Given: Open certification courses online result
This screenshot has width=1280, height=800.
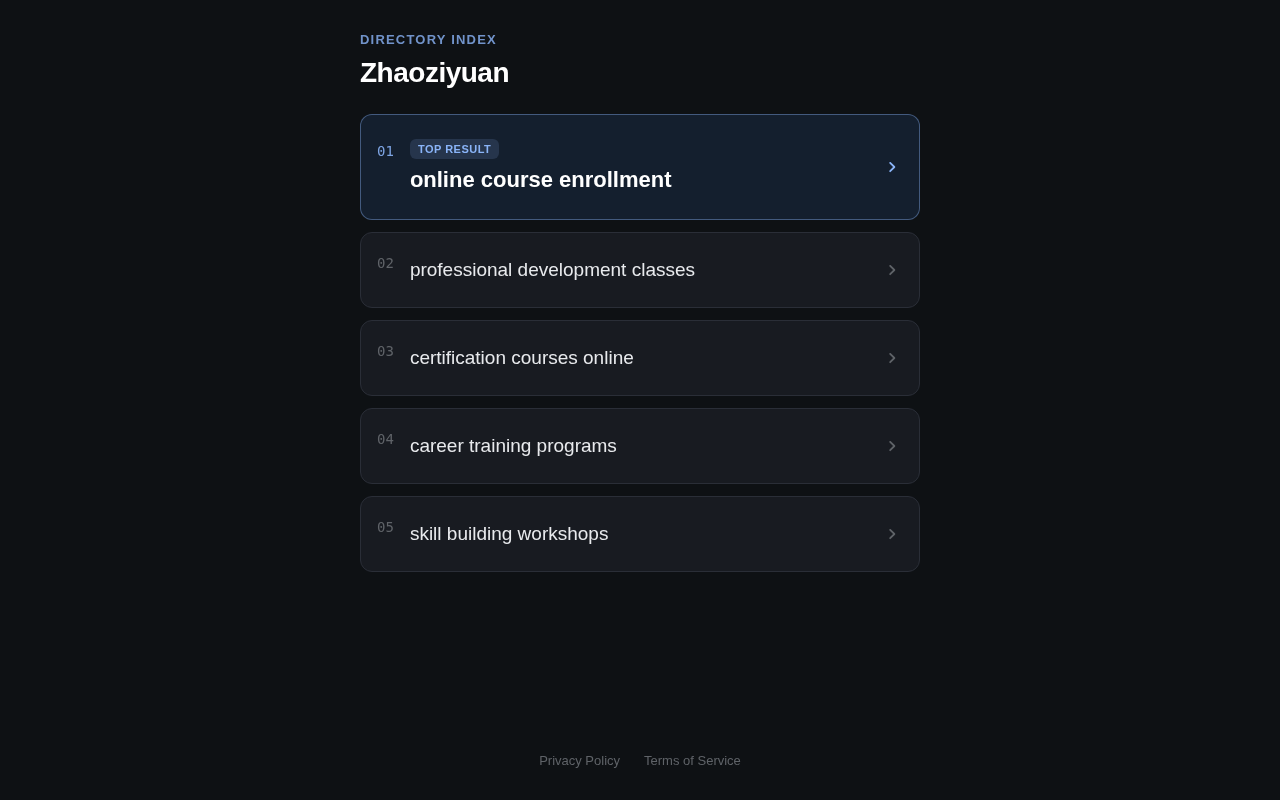Looking at the screenshot, I should (640, 358).
